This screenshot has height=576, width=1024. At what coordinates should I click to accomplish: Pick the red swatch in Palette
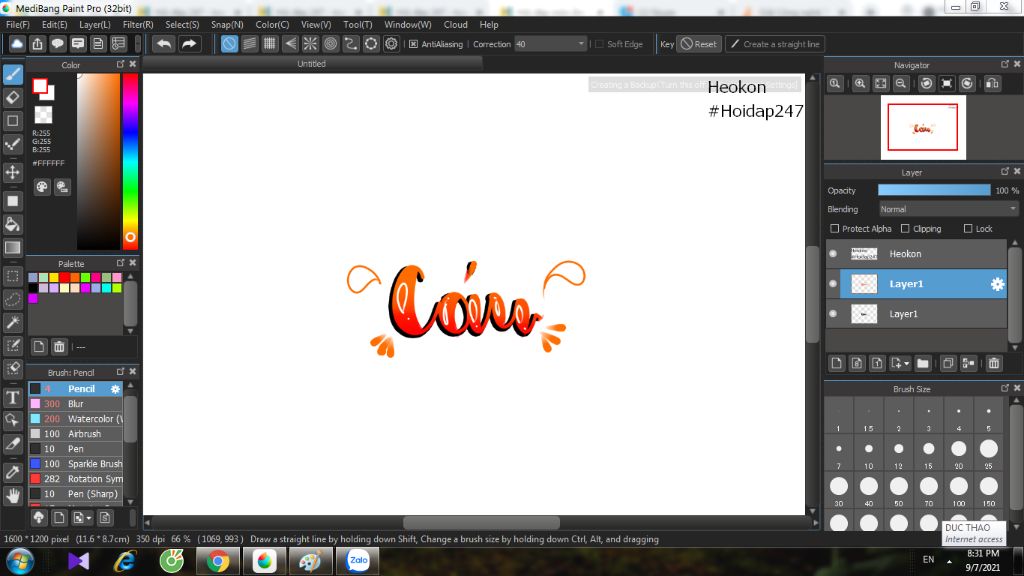[65, 278]
